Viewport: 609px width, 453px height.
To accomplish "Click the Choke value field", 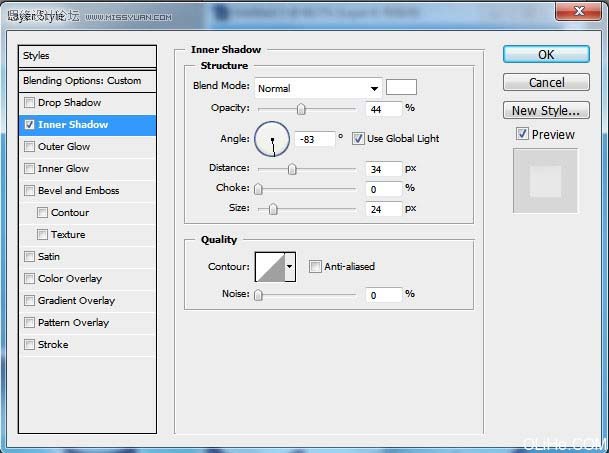I will (x=384, y=189).
